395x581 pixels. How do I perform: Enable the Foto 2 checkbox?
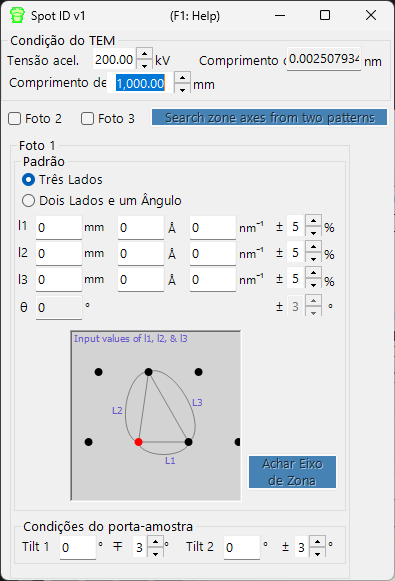point(14,119)
